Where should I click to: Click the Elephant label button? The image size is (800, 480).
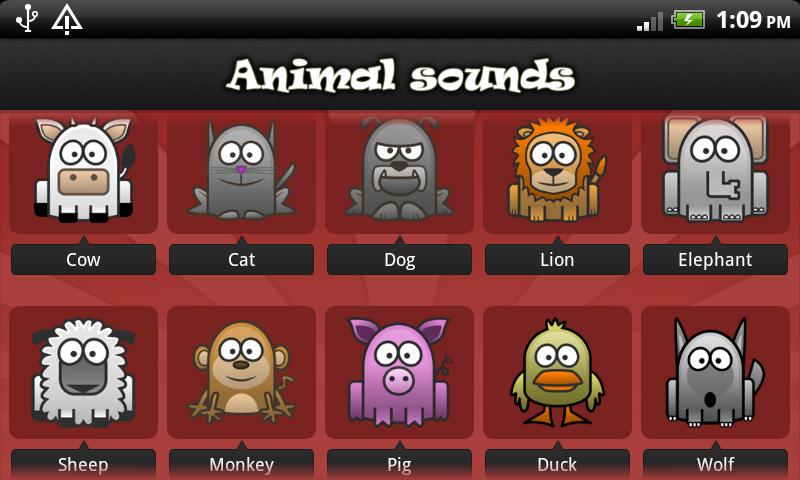[715, 260]
